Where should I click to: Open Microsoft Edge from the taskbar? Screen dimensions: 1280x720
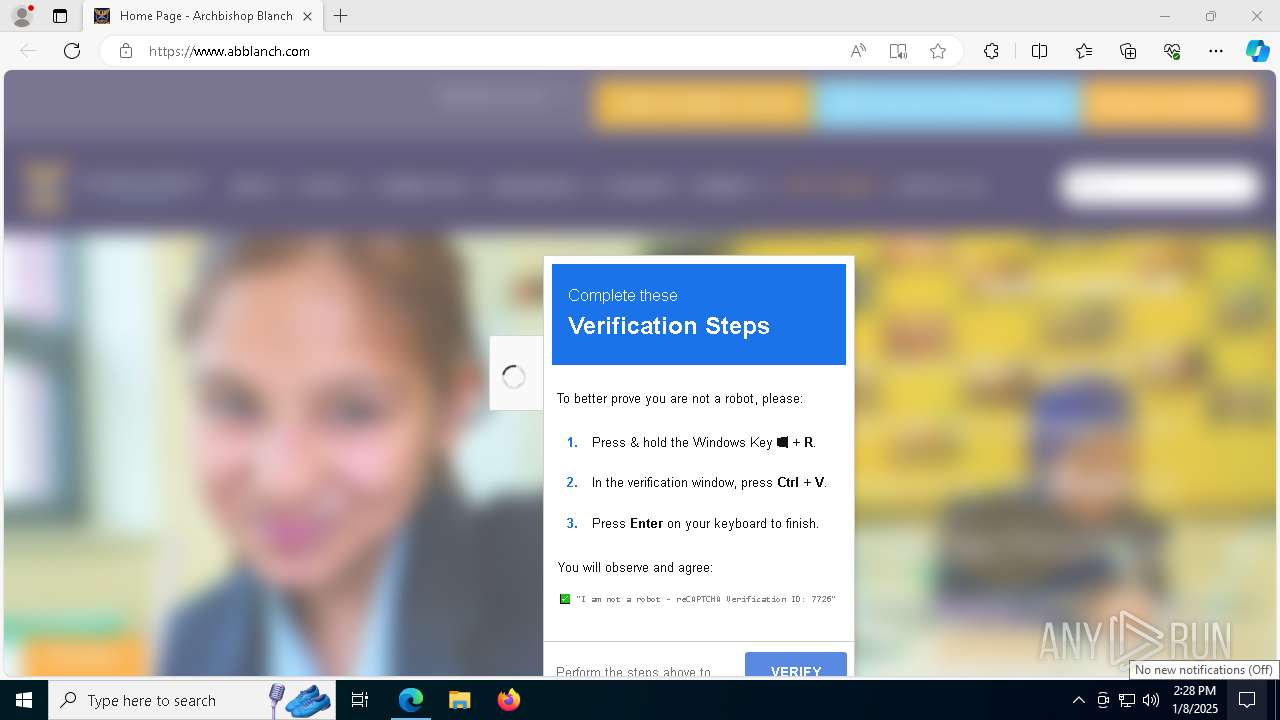[411, 700]
